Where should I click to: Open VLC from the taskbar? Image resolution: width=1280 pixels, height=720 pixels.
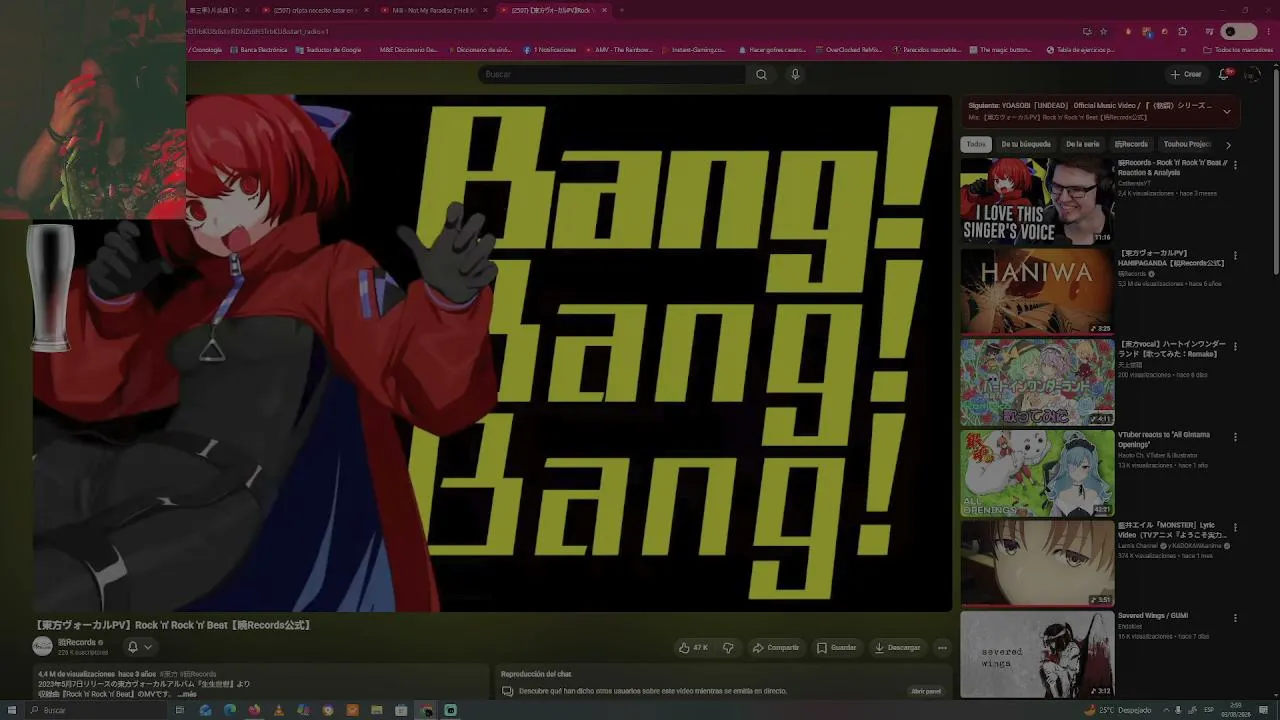pos(279,710)
